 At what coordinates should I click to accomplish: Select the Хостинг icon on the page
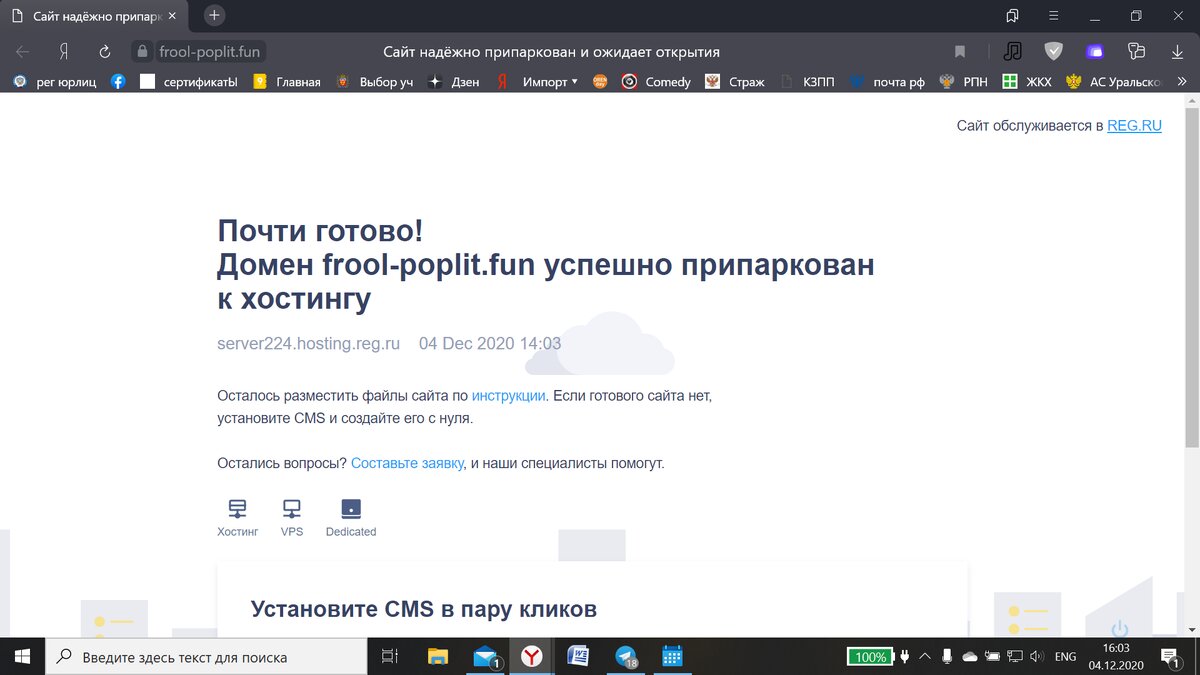[237, 508]
